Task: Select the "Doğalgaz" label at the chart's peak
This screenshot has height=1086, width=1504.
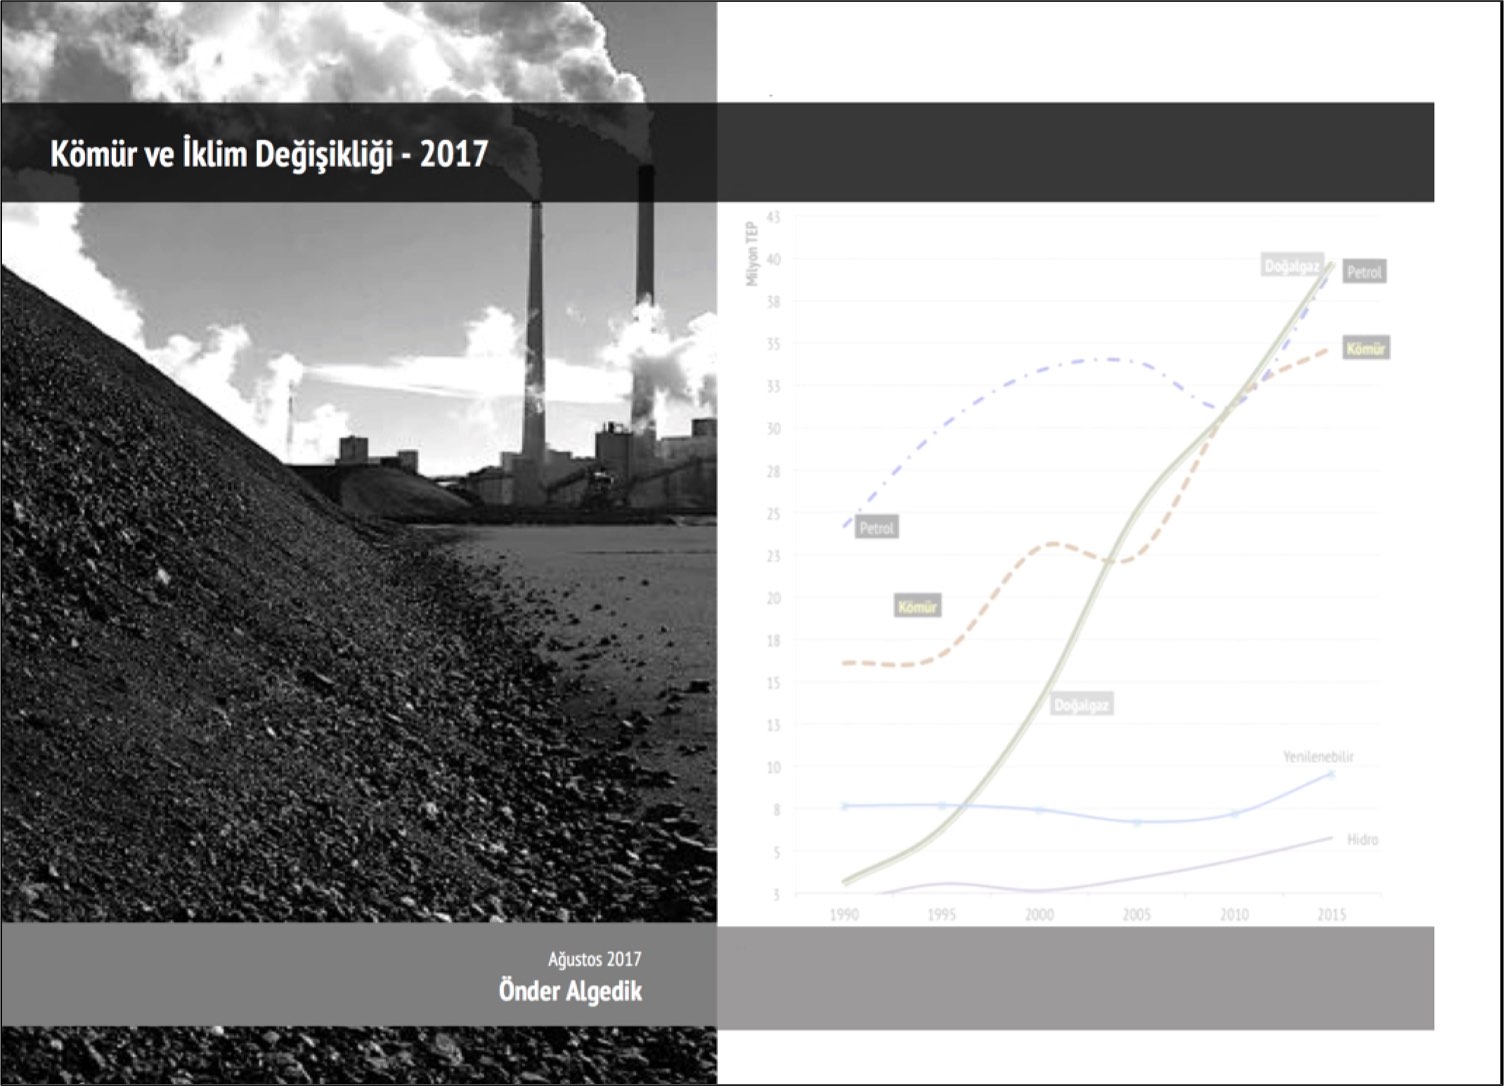Action: pyautogui.click(x=1292, y=266)
